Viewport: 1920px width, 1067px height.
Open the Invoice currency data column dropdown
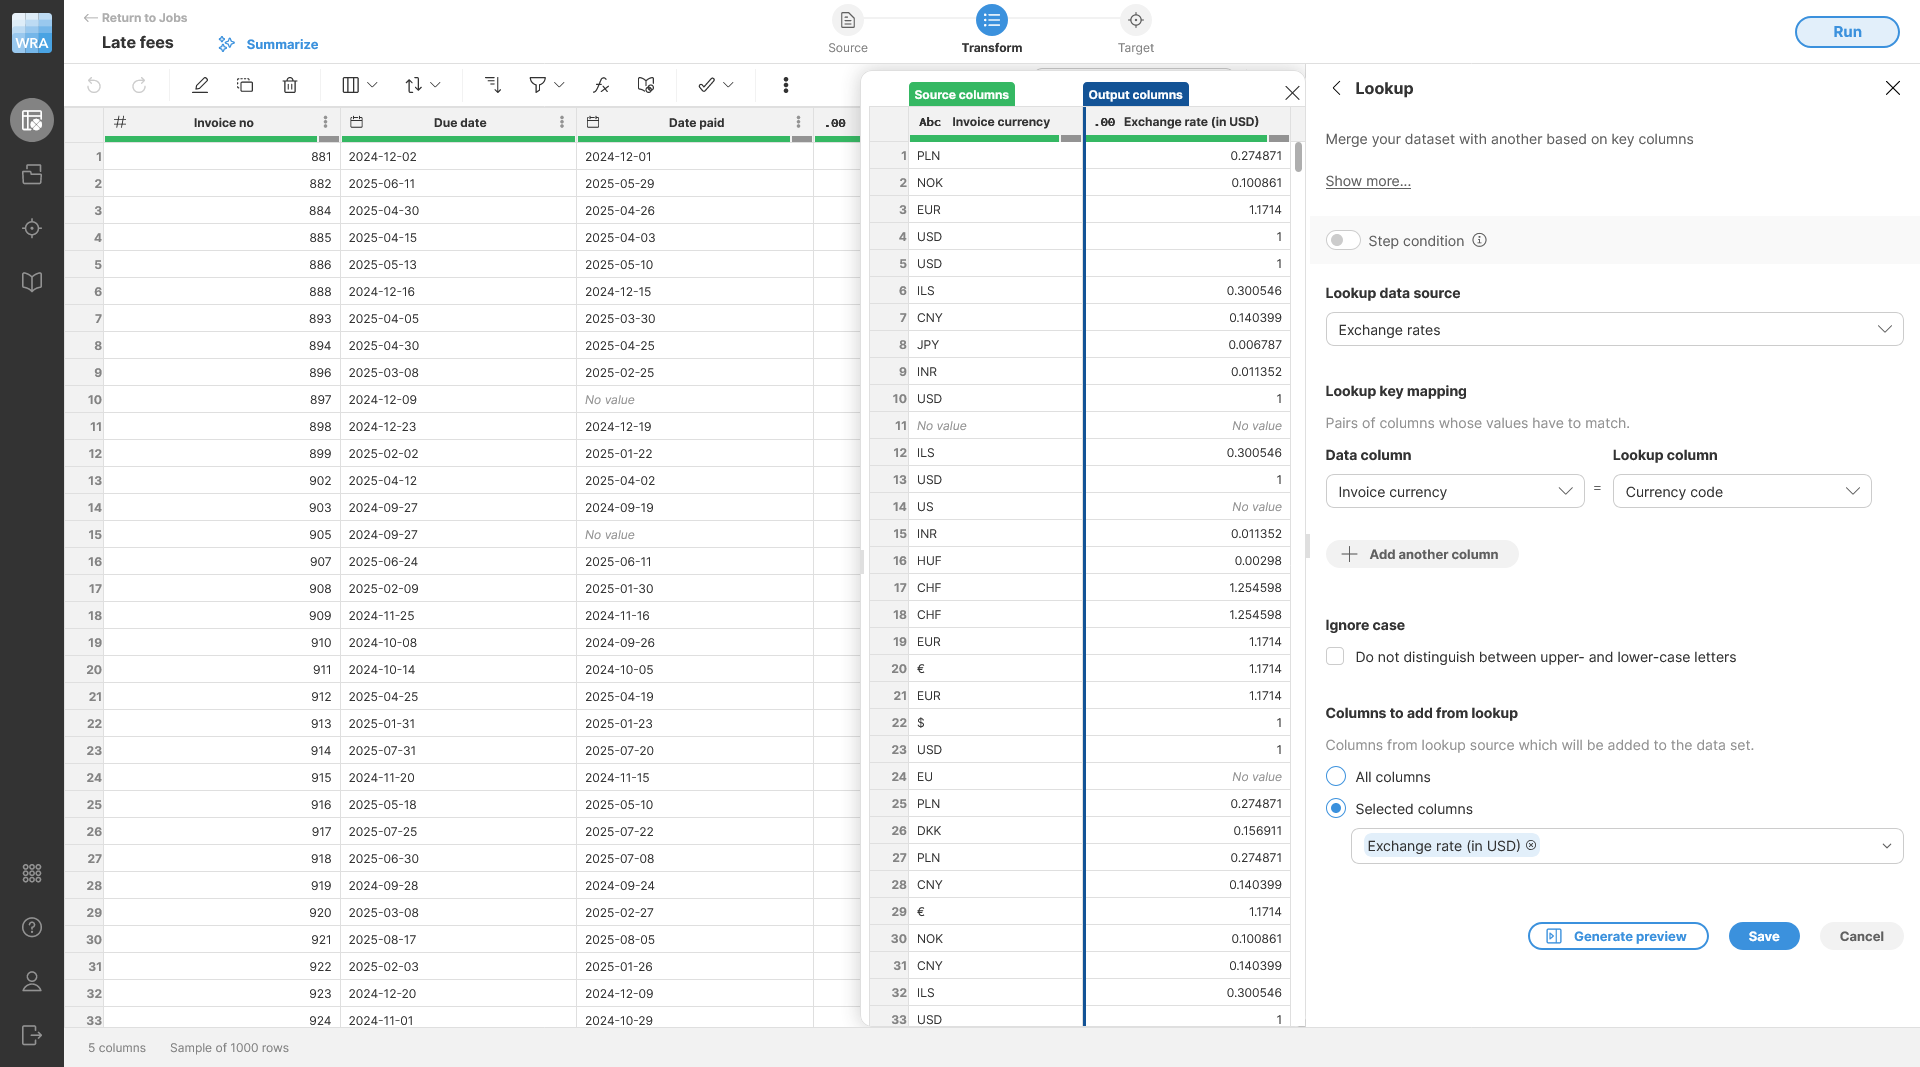point(1453,491)
